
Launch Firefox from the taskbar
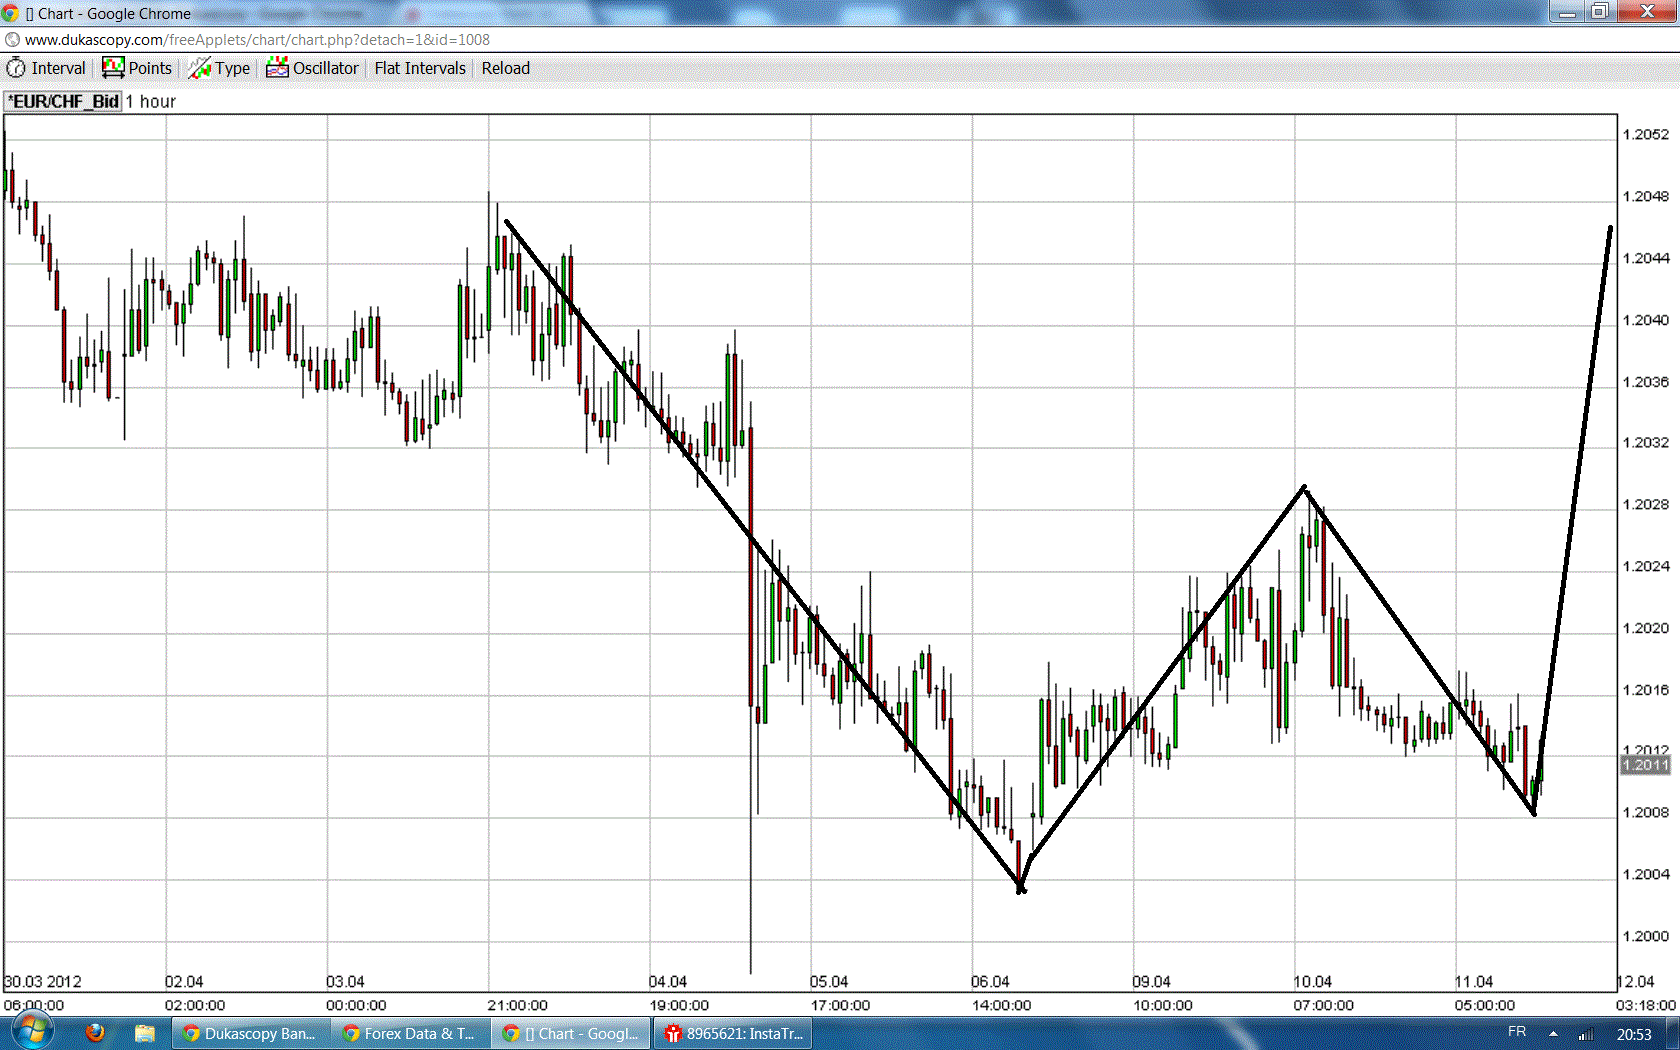coord(95,1033)
